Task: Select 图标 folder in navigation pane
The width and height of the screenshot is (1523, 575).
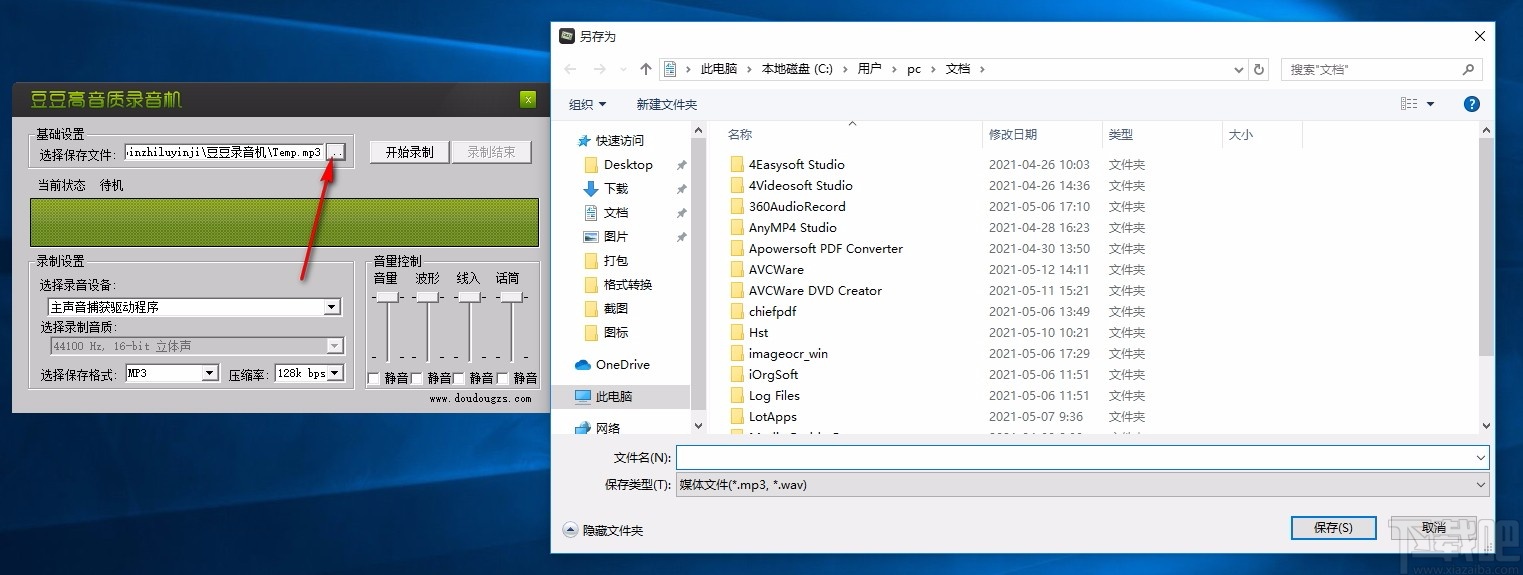Action: point(616,332)
